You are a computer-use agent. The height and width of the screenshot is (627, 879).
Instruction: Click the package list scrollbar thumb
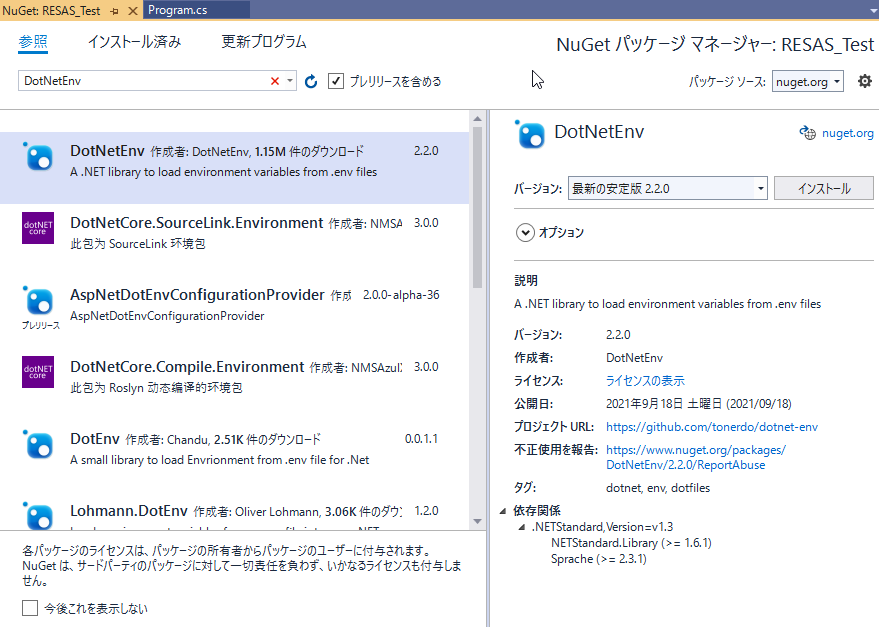pos(477,208)
